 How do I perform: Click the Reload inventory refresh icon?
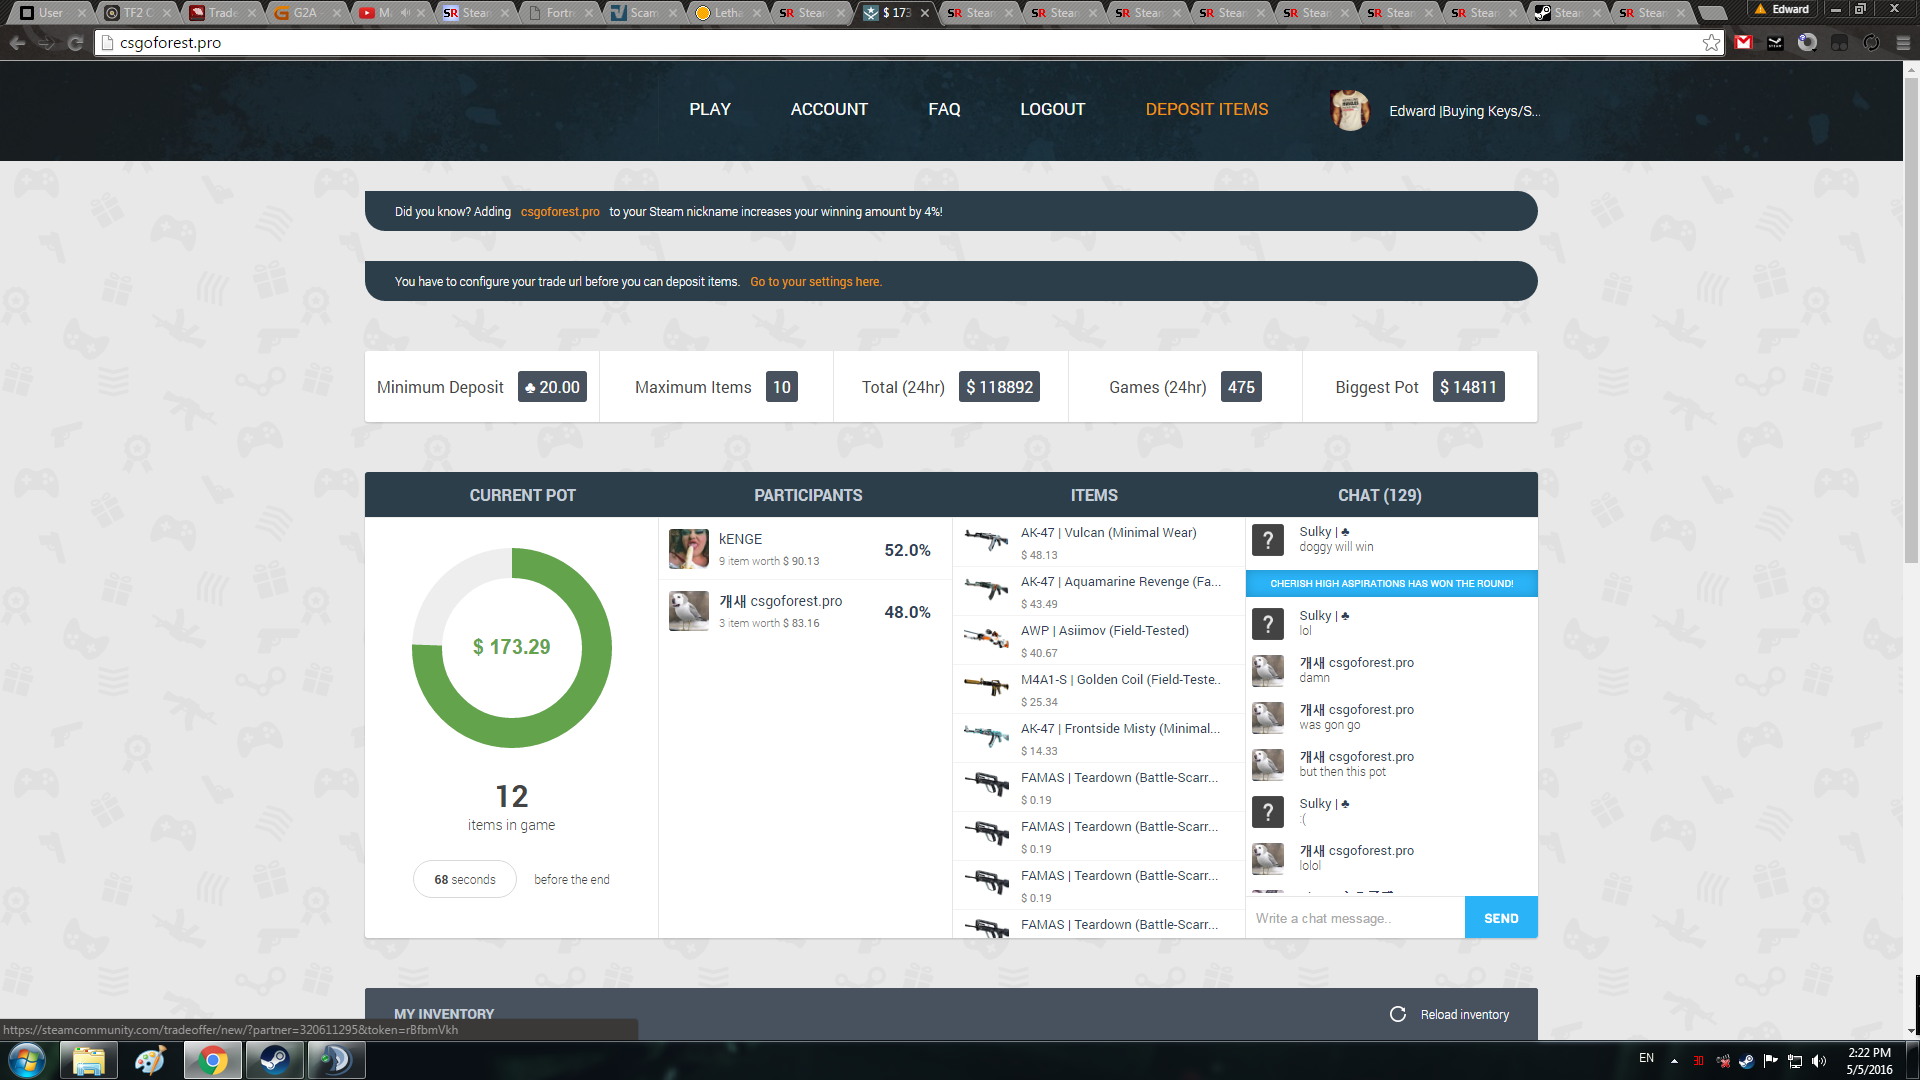(1397, 1014)
